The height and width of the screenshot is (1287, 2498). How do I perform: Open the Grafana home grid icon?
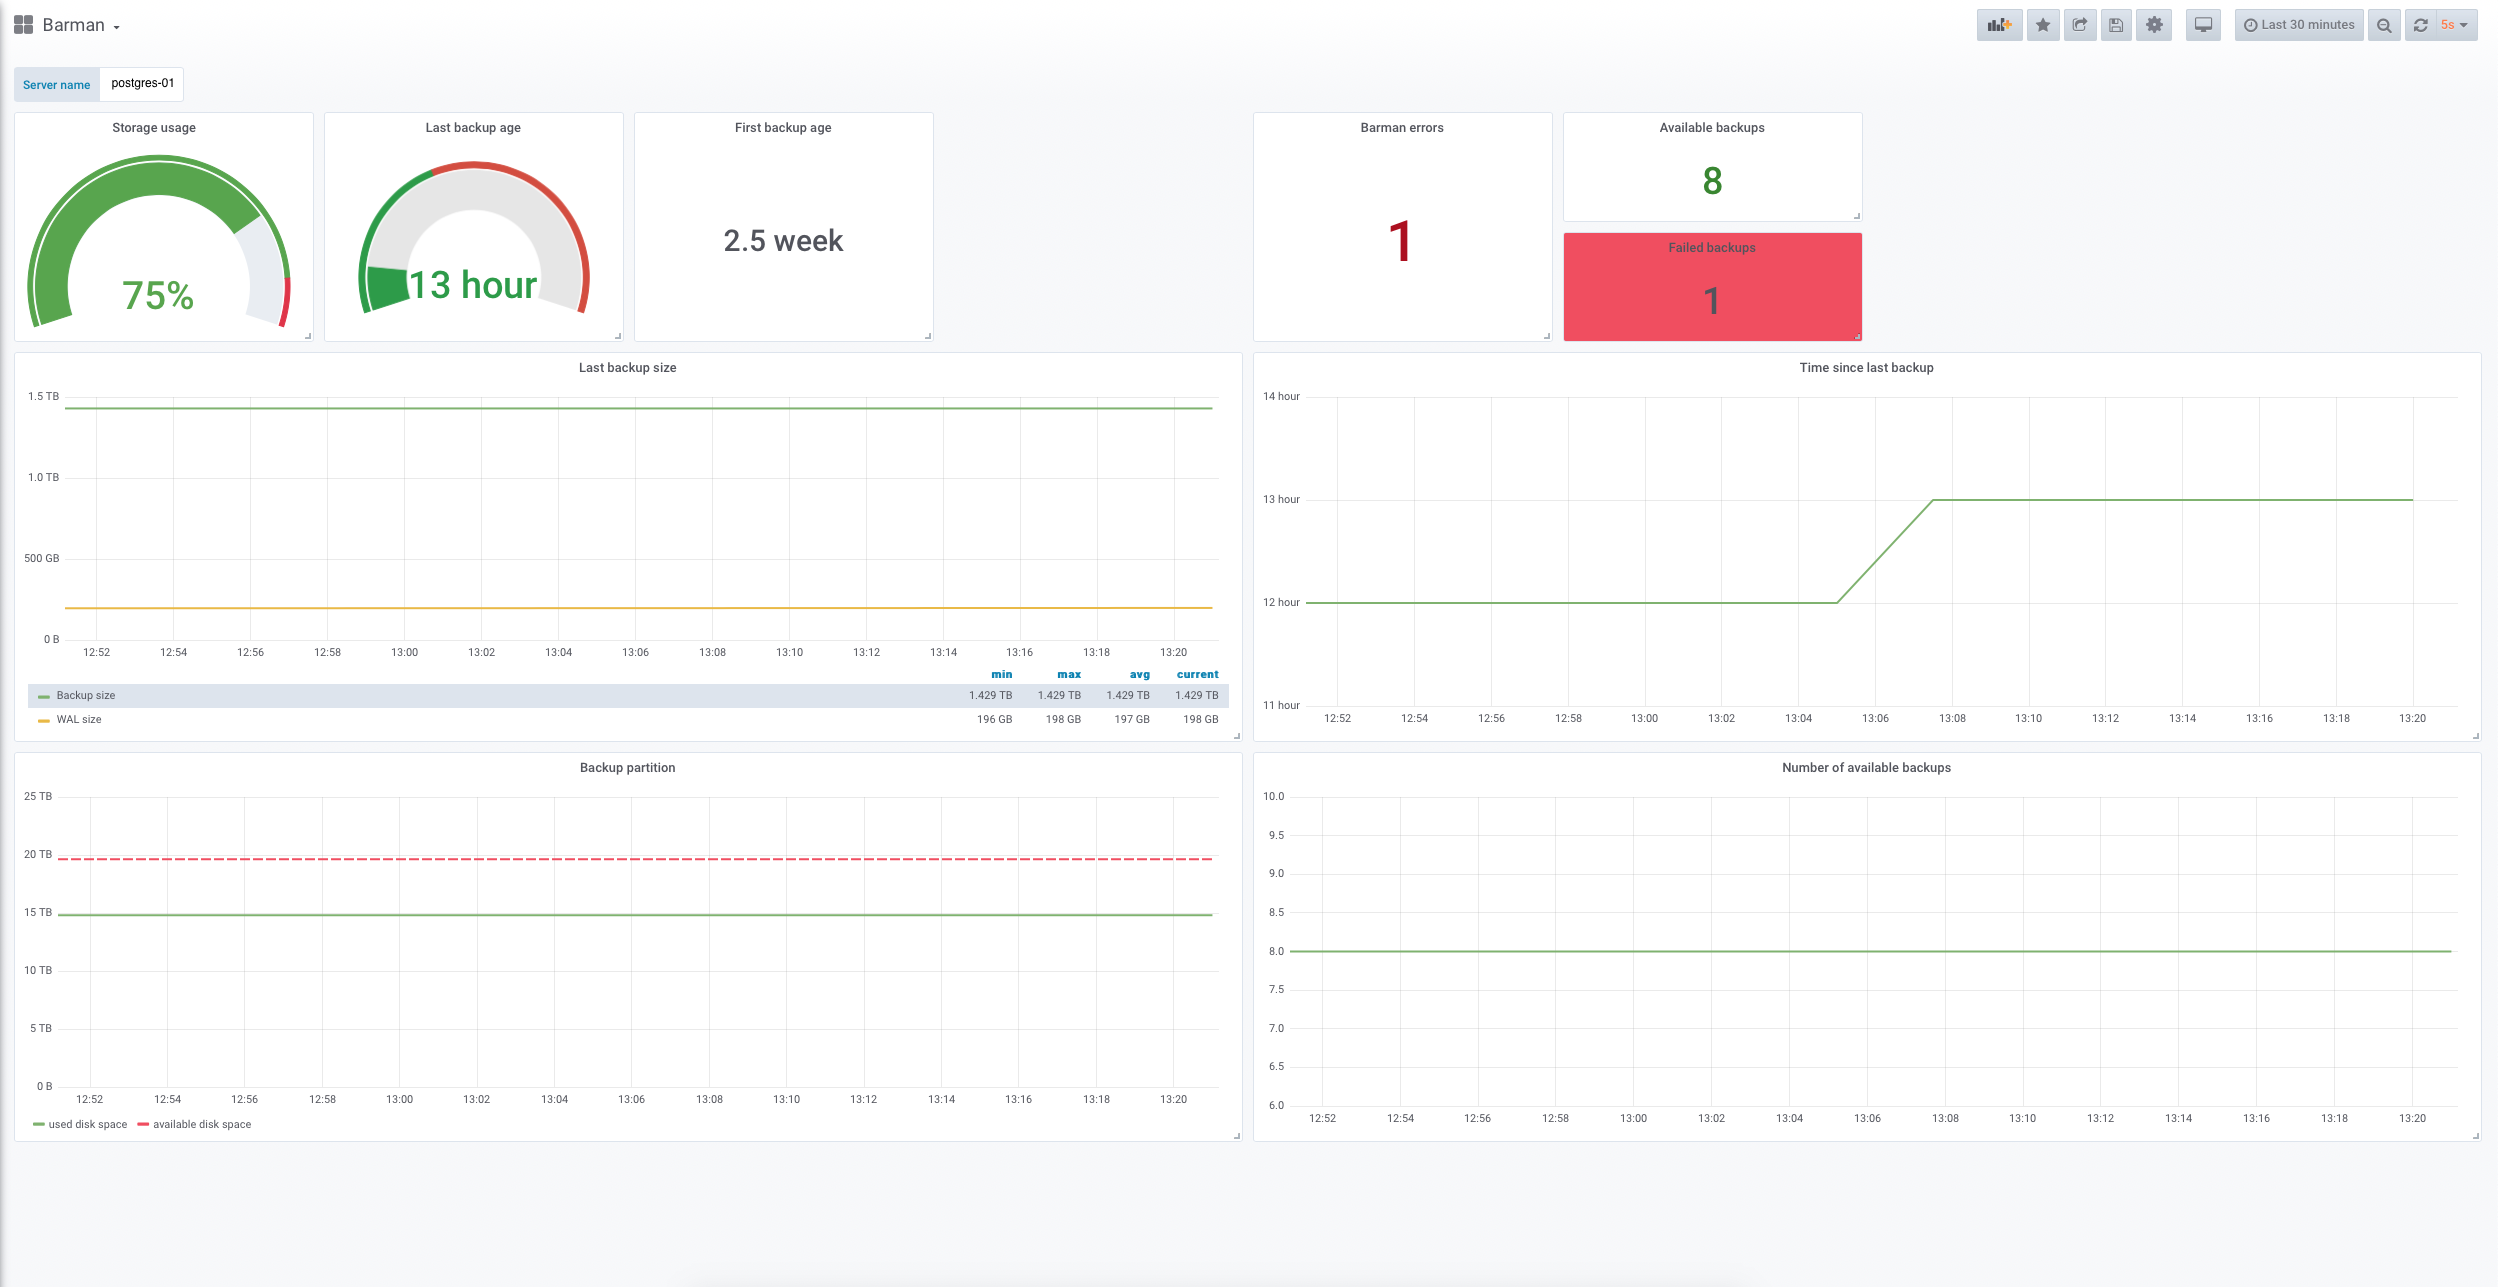23,25
